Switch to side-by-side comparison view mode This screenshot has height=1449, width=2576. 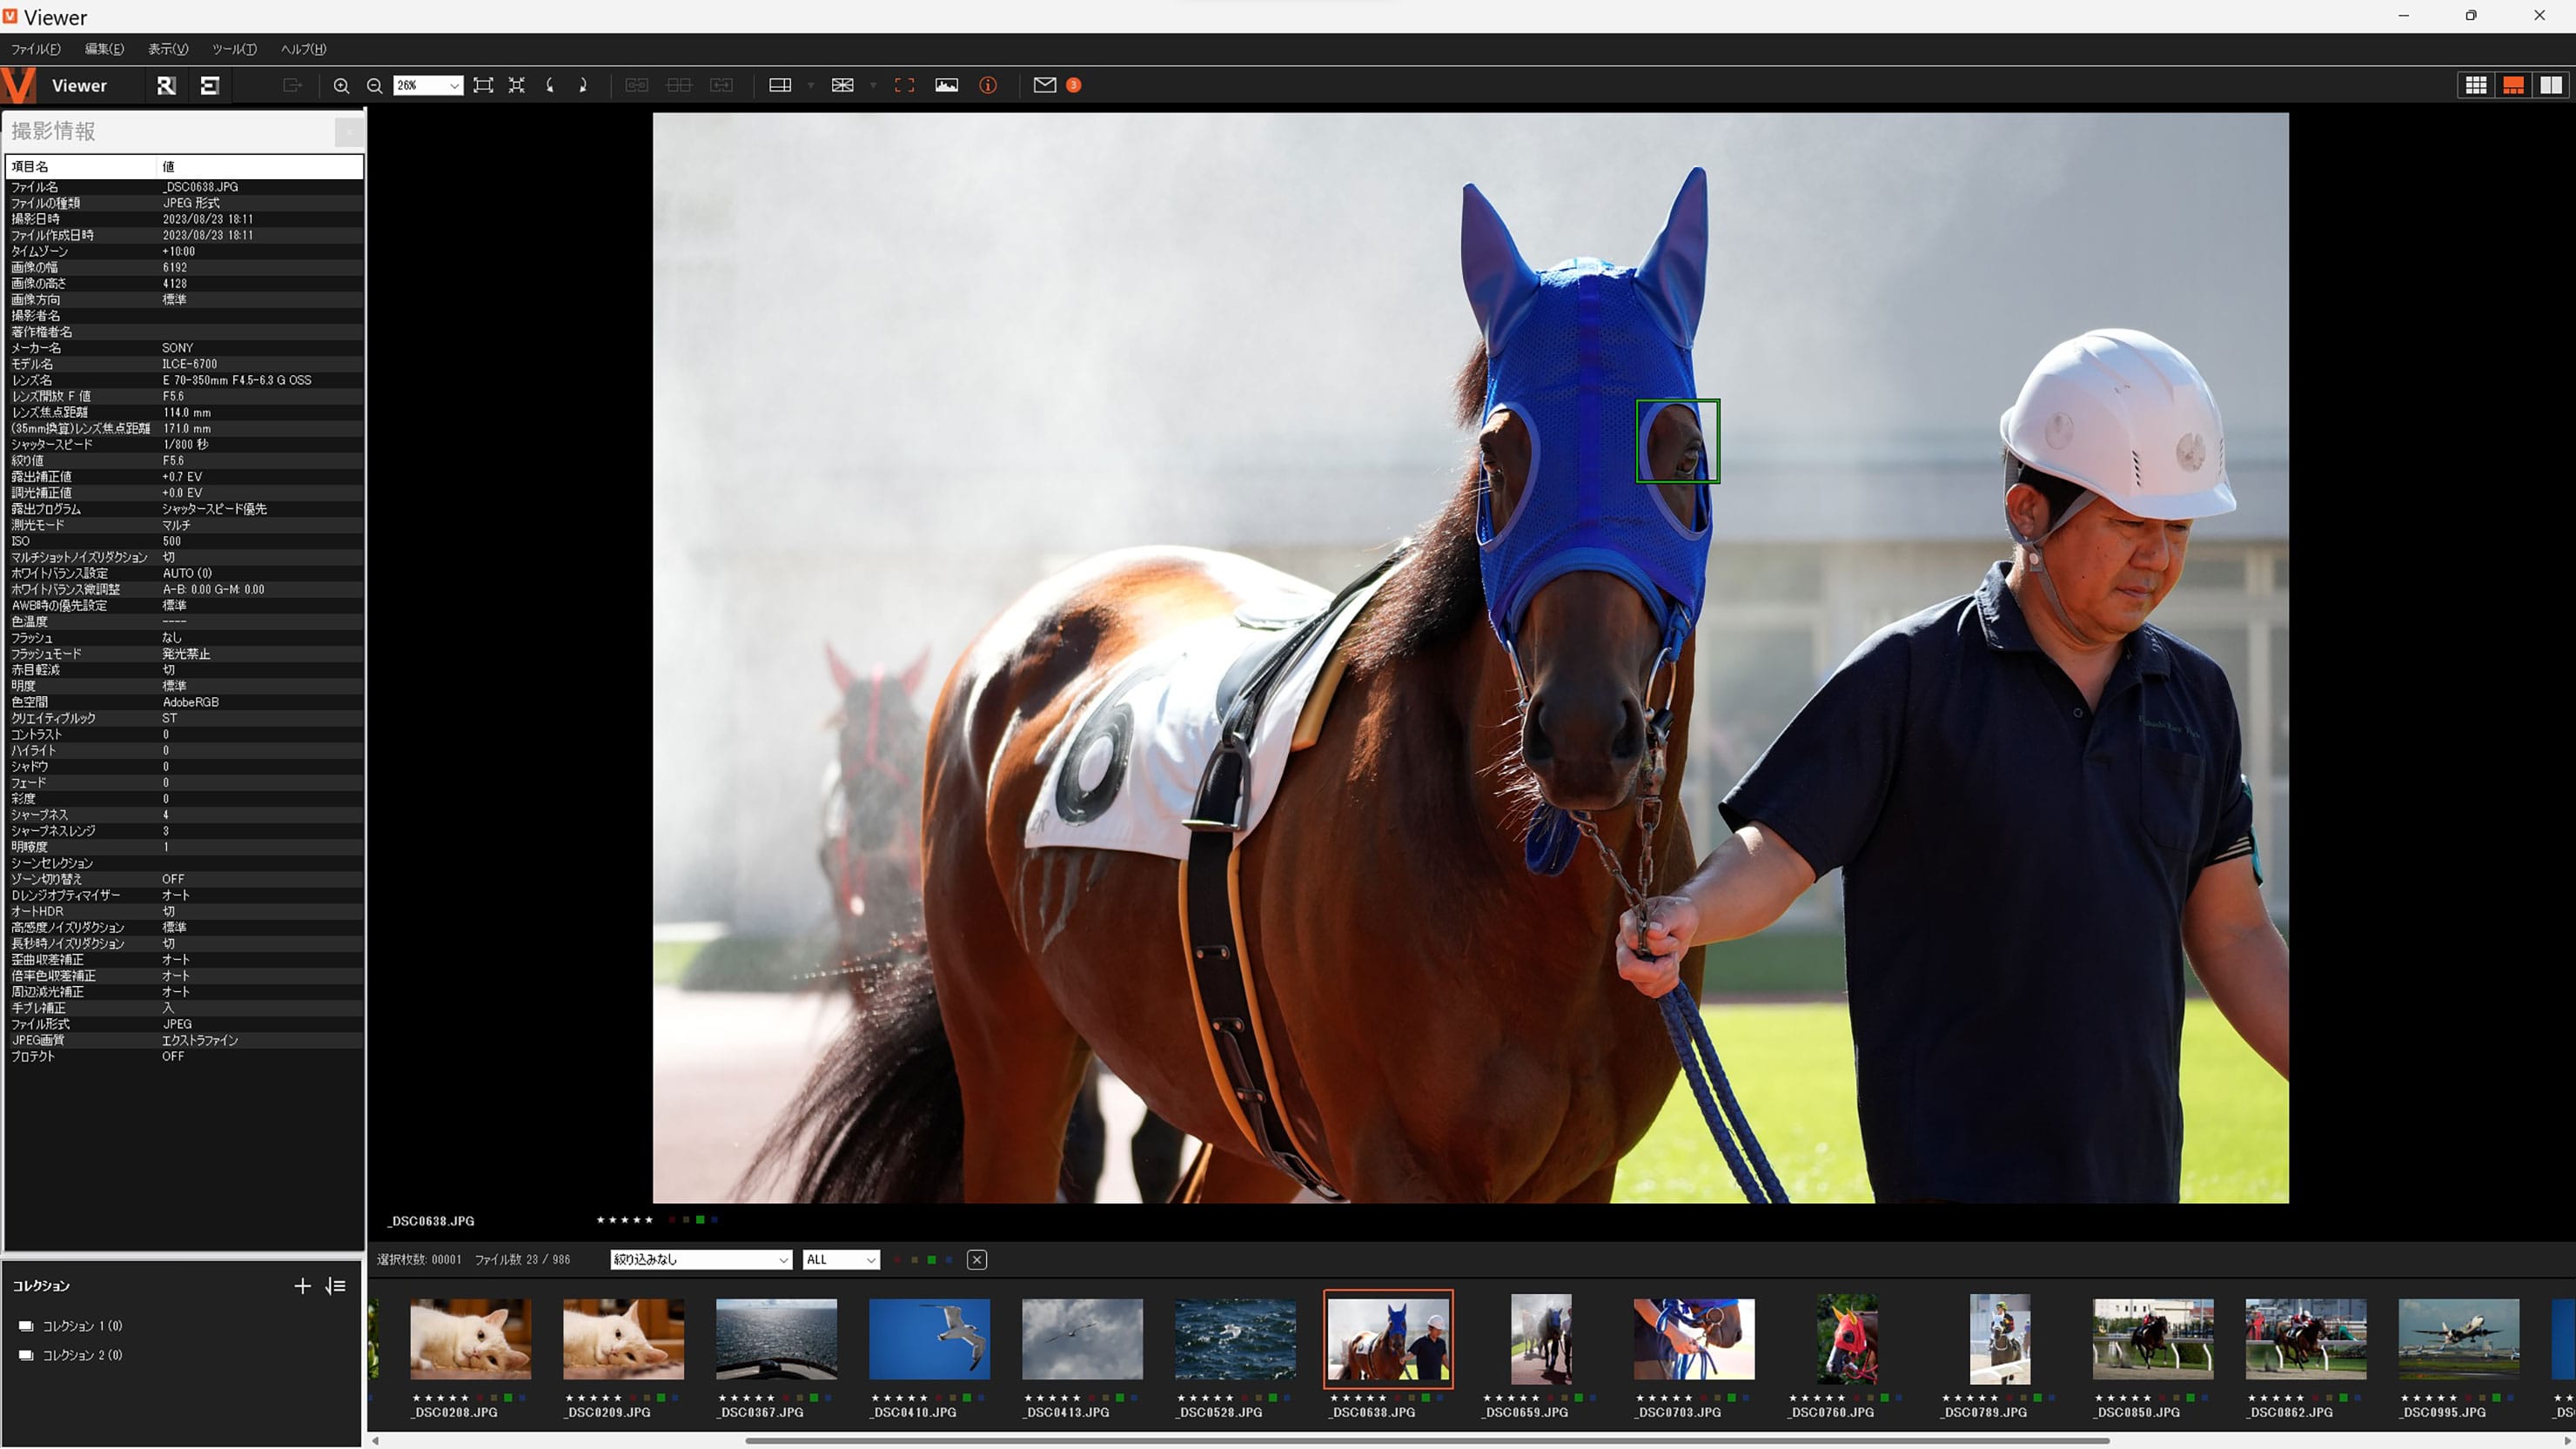[2551, 85]
